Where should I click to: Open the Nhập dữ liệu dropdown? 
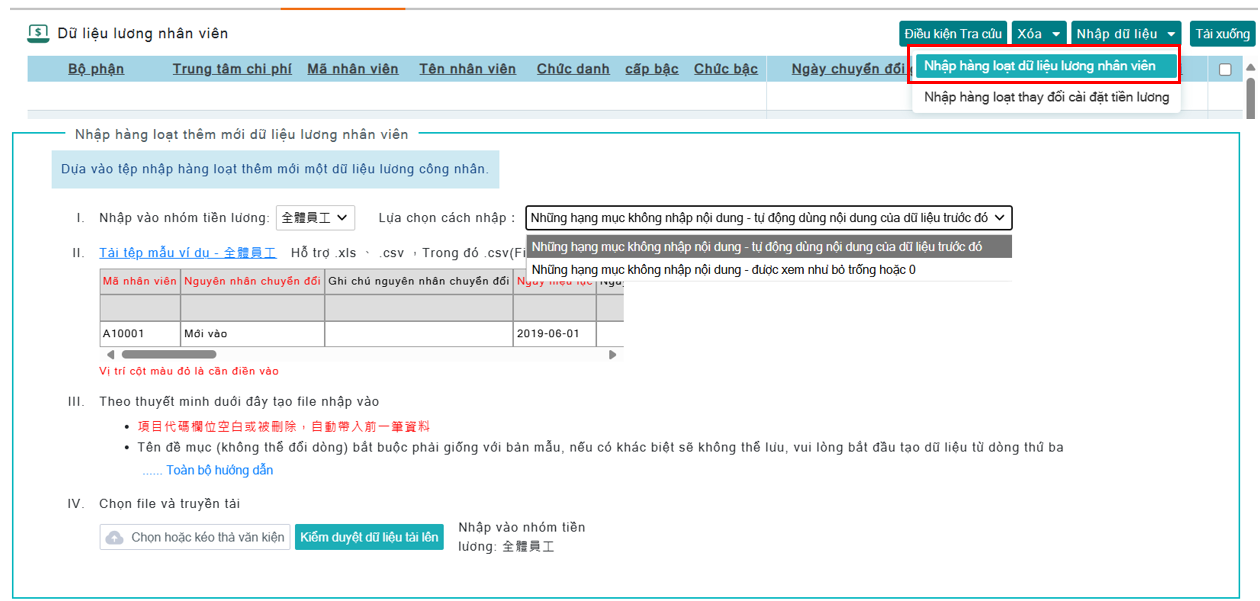(x=1125, y=34)
